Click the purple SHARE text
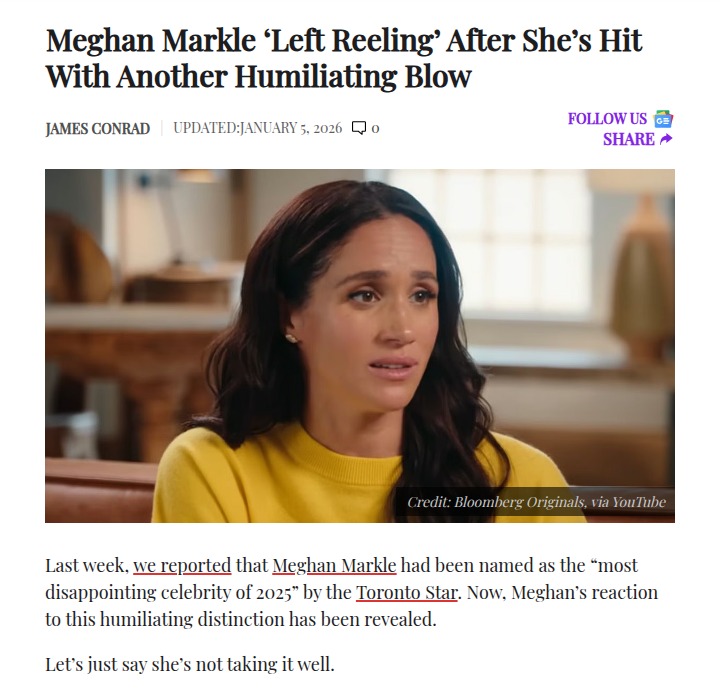The height and width of the screenshot is (694, 720). pyautogui.click(x=628, y=140)
